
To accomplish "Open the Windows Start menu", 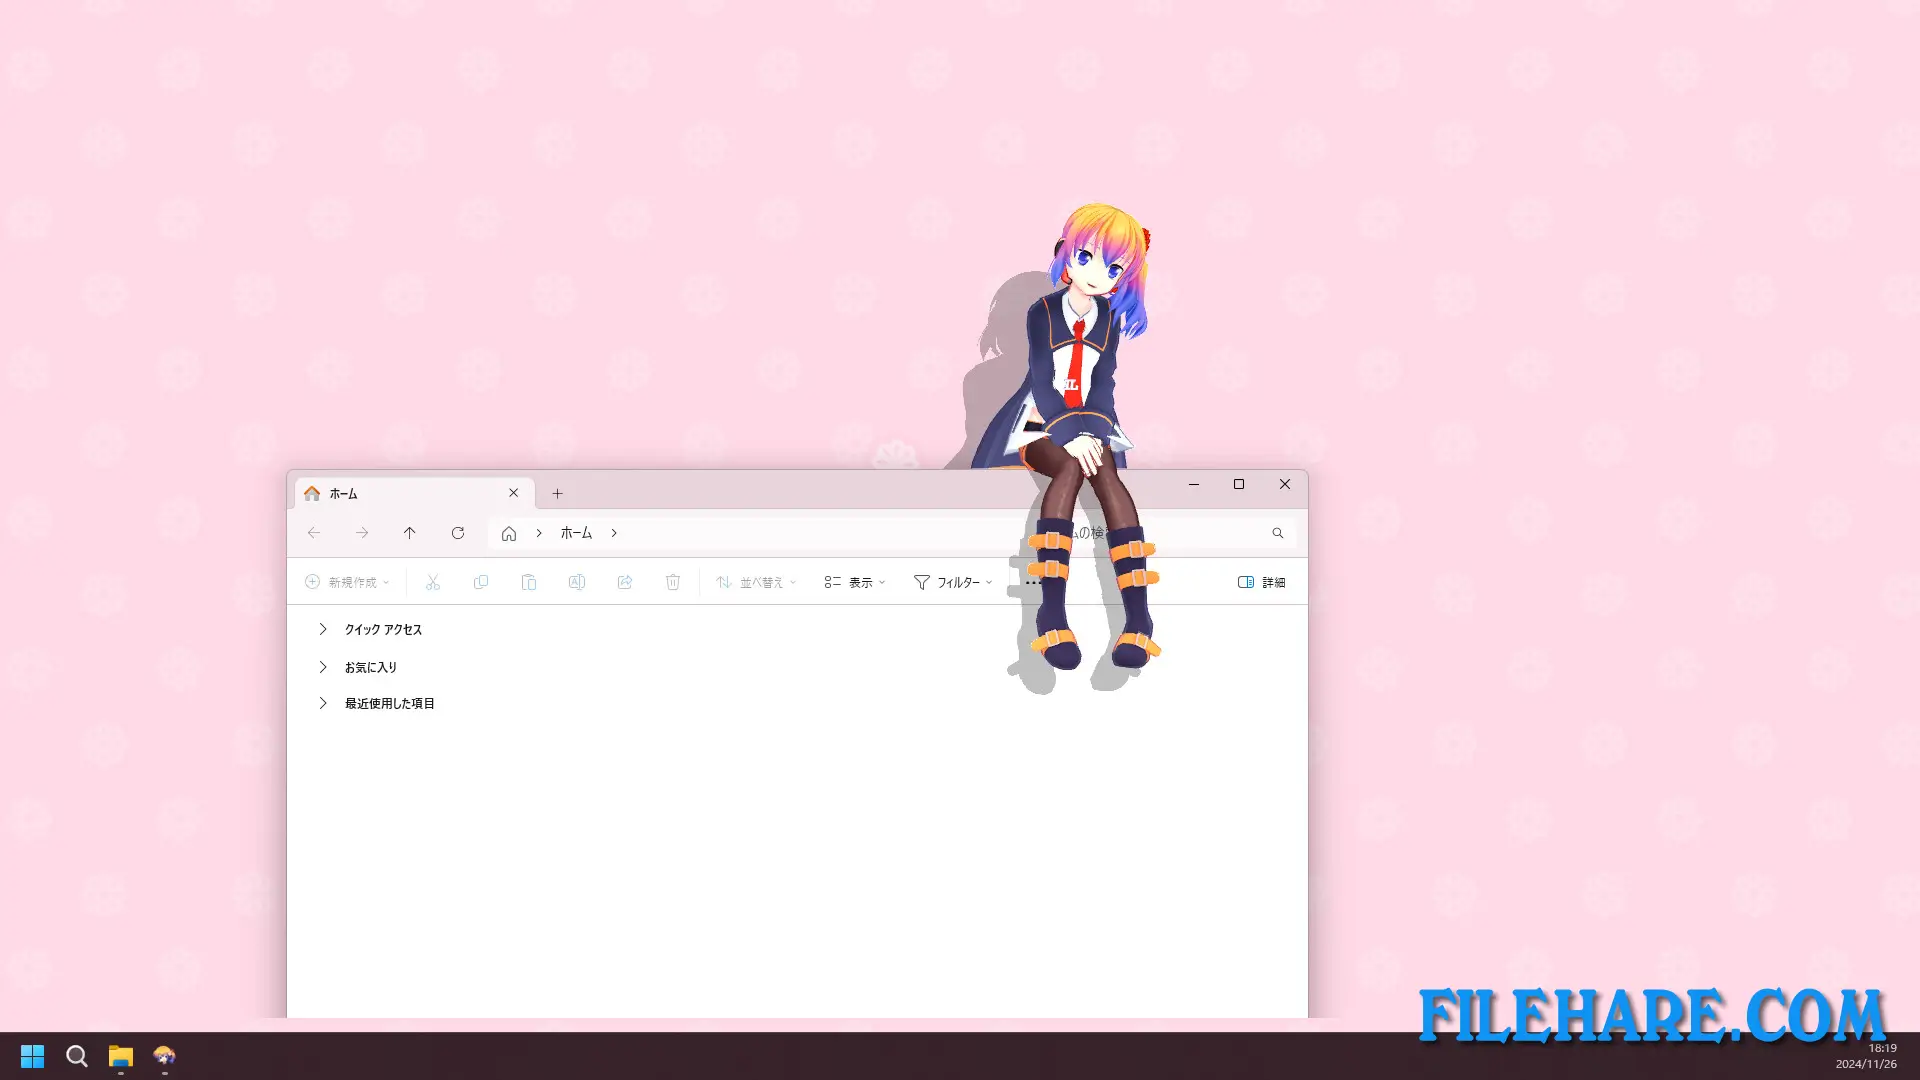I will coord(33,1056).
